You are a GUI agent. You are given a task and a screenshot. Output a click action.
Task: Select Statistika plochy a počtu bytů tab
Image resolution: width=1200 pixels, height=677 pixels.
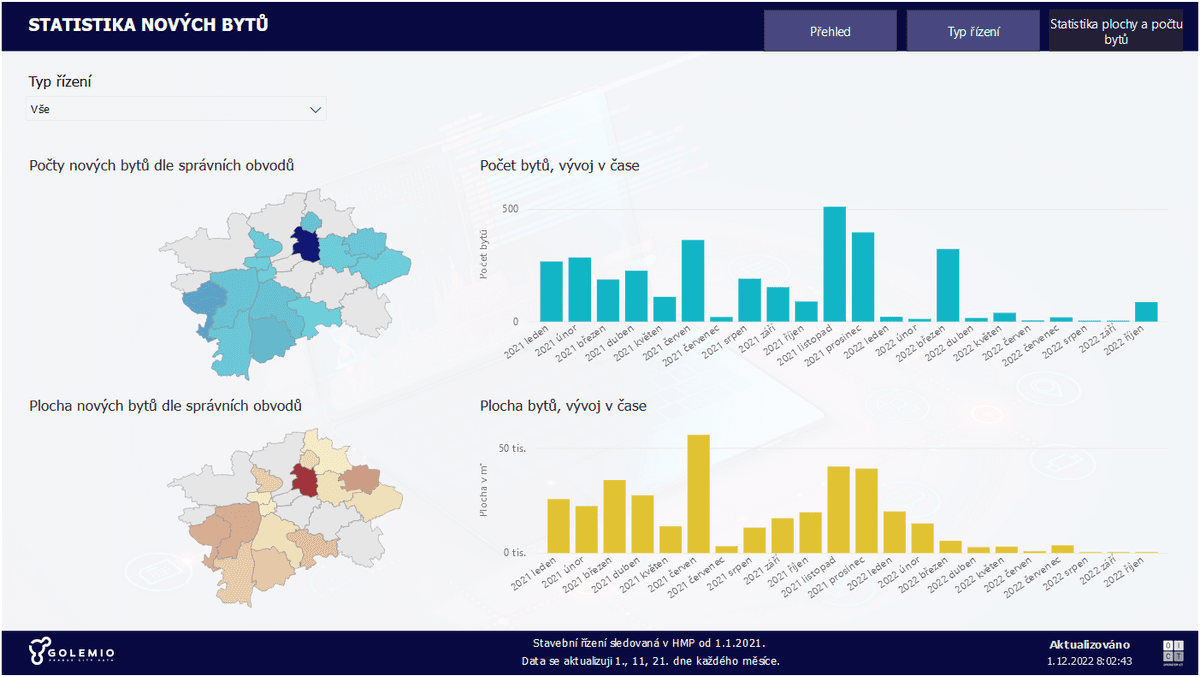pyautogui.click(x=1115, y=31)
